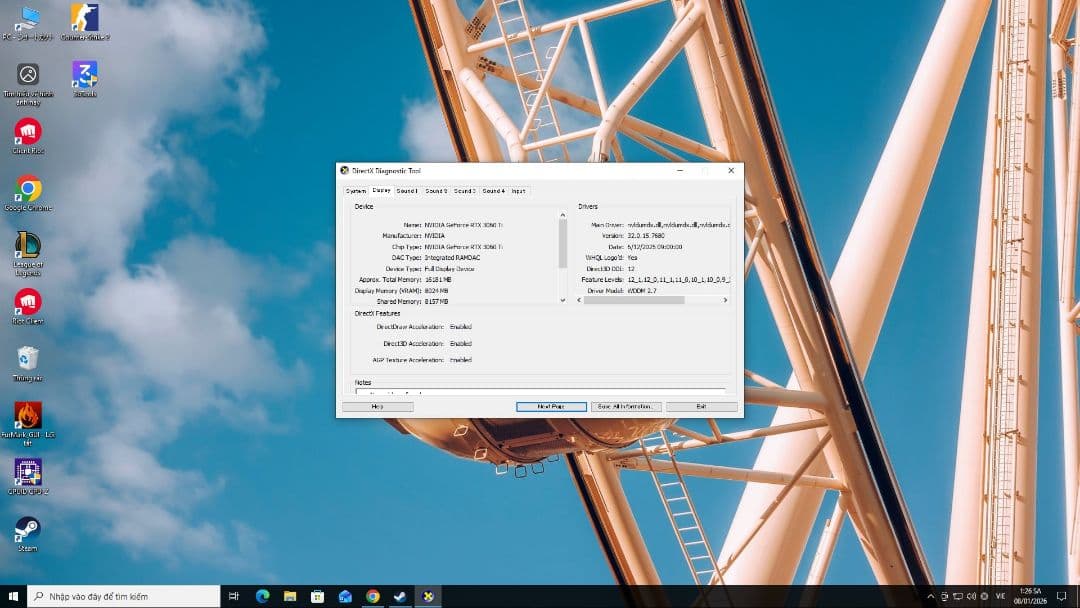Screen dimensions: 1080x608
Task: Launch the Riot Client
Action: coord(27,302)
